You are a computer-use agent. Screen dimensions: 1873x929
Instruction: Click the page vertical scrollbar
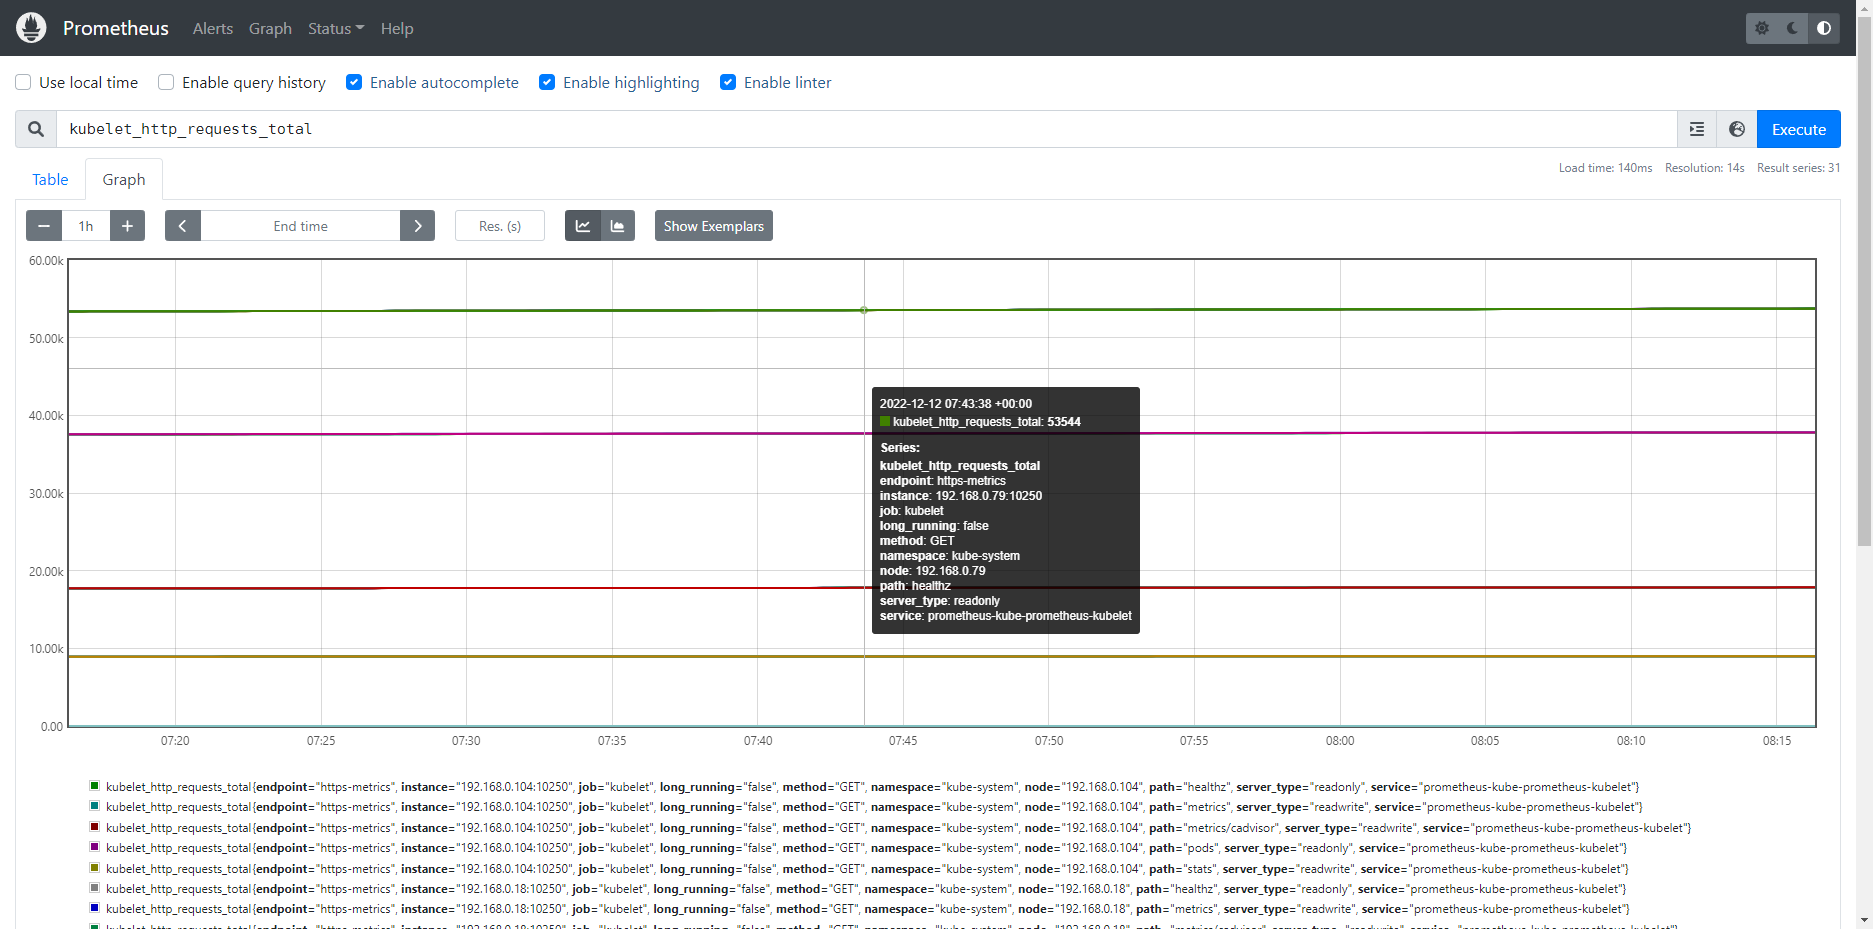(1864, 280)
